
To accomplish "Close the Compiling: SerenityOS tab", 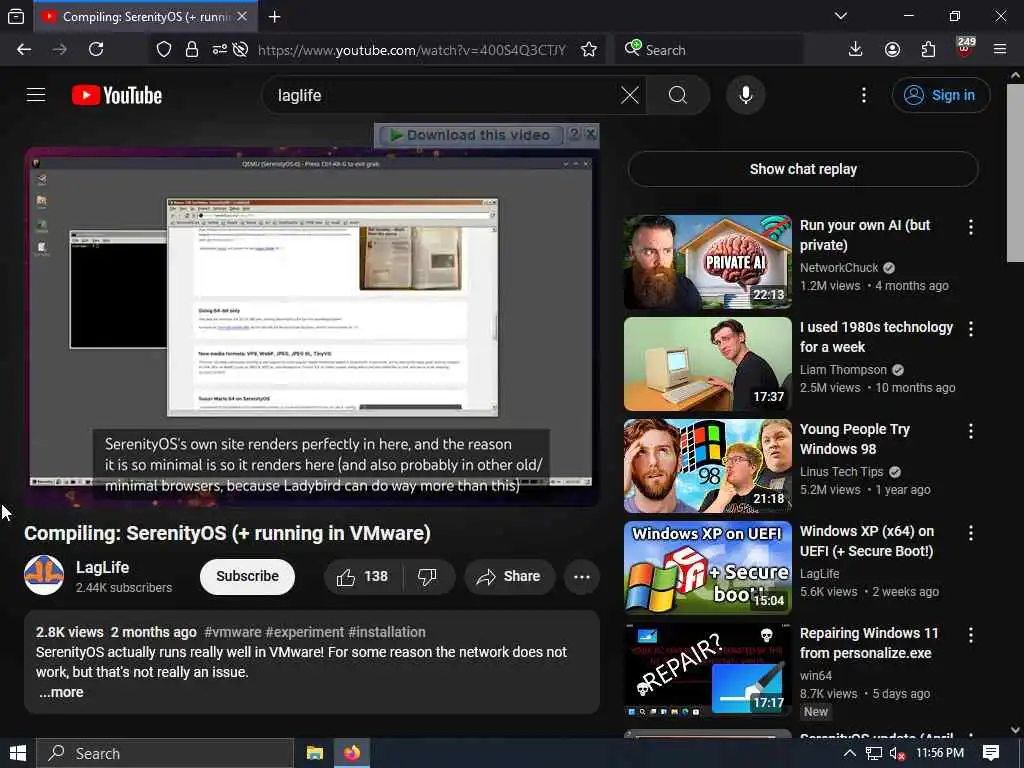I will coord(242,16).
